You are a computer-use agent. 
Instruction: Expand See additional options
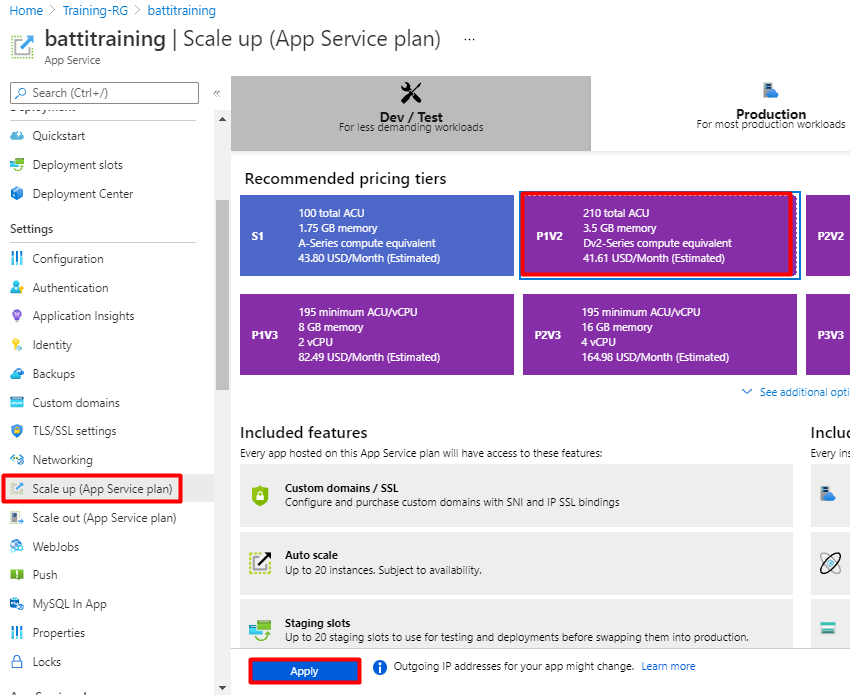795,392
